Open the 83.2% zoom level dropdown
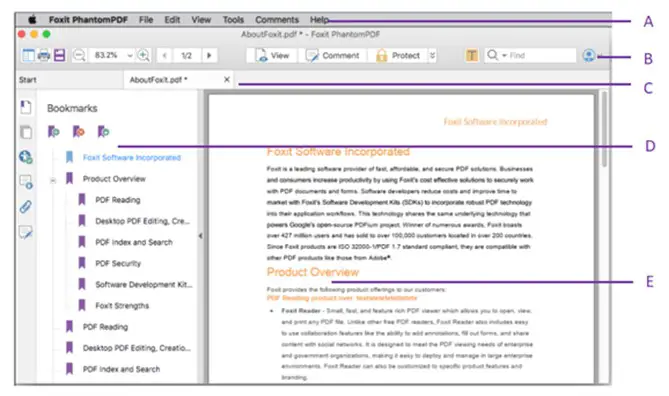The width and height of the screenshot is (669, 396). coord(130,56)
